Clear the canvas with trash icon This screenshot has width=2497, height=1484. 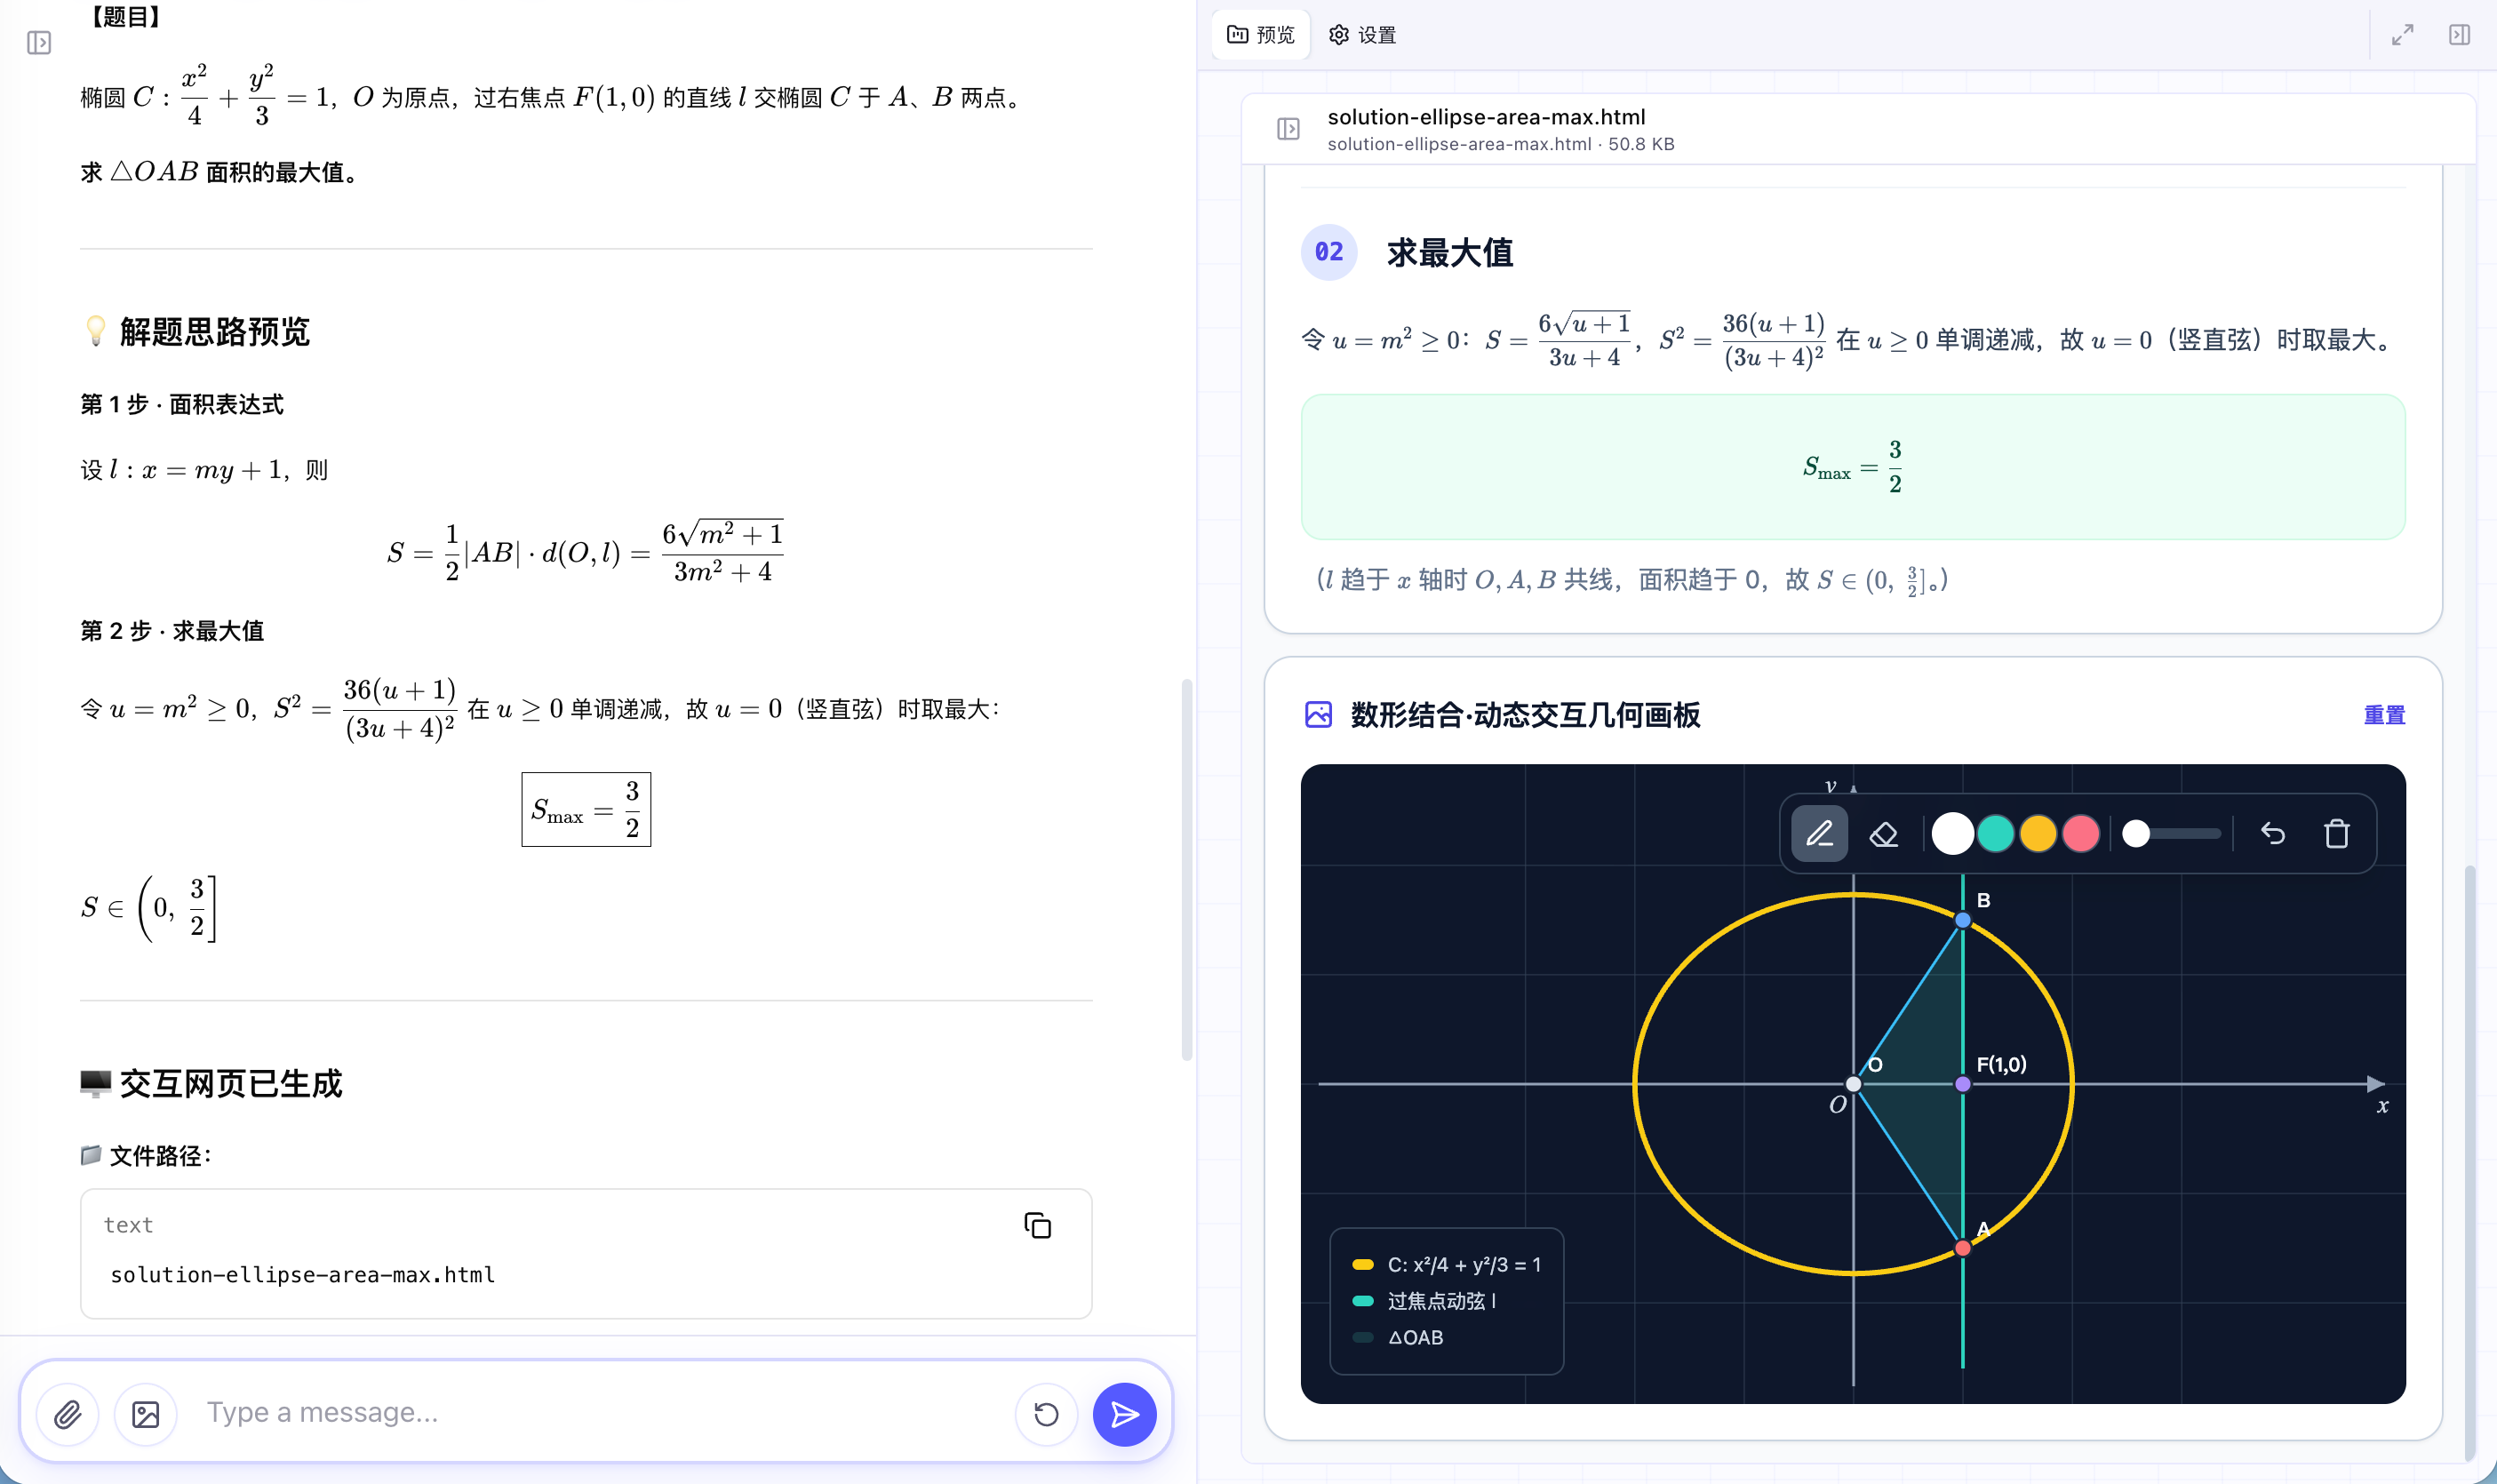point(2336,833)
